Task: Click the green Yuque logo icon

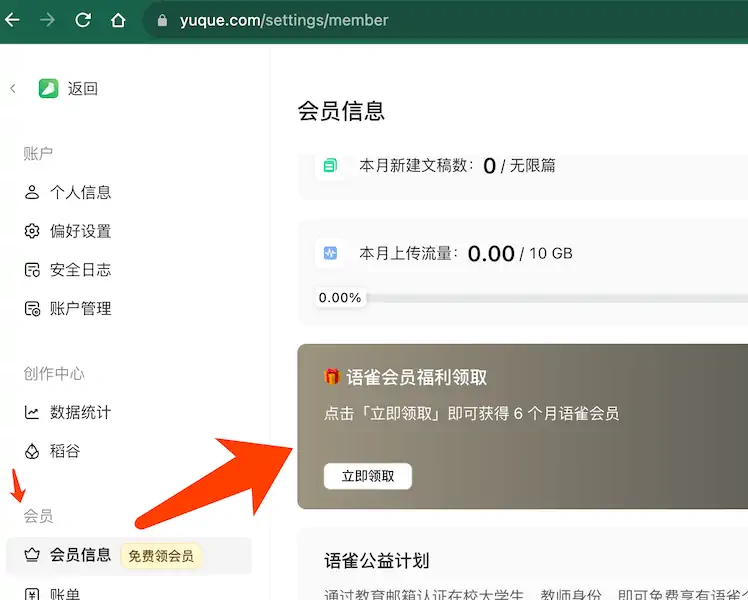Action: [48, 88]
